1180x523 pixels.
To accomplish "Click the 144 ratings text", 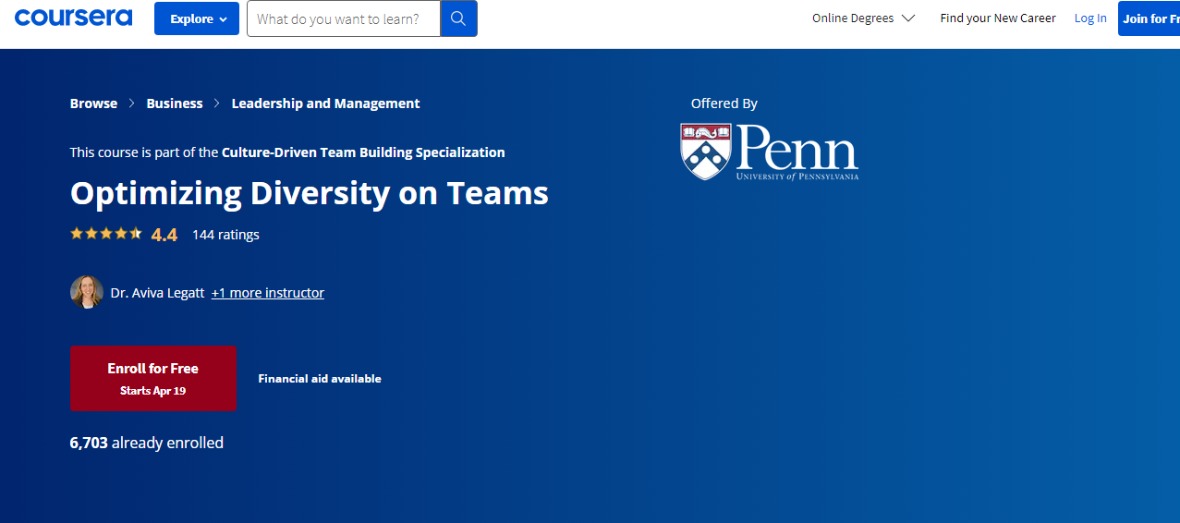I will coord(226,235).
